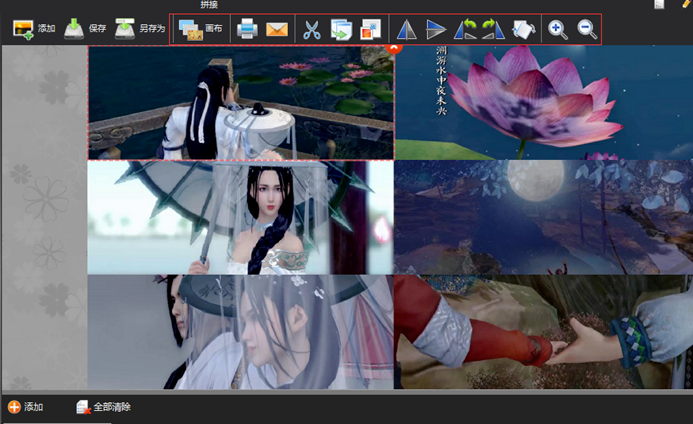Save the collage with 保存
Image resolution: width=693 pixels, height=424 pixels.
[x=85, y=29]
